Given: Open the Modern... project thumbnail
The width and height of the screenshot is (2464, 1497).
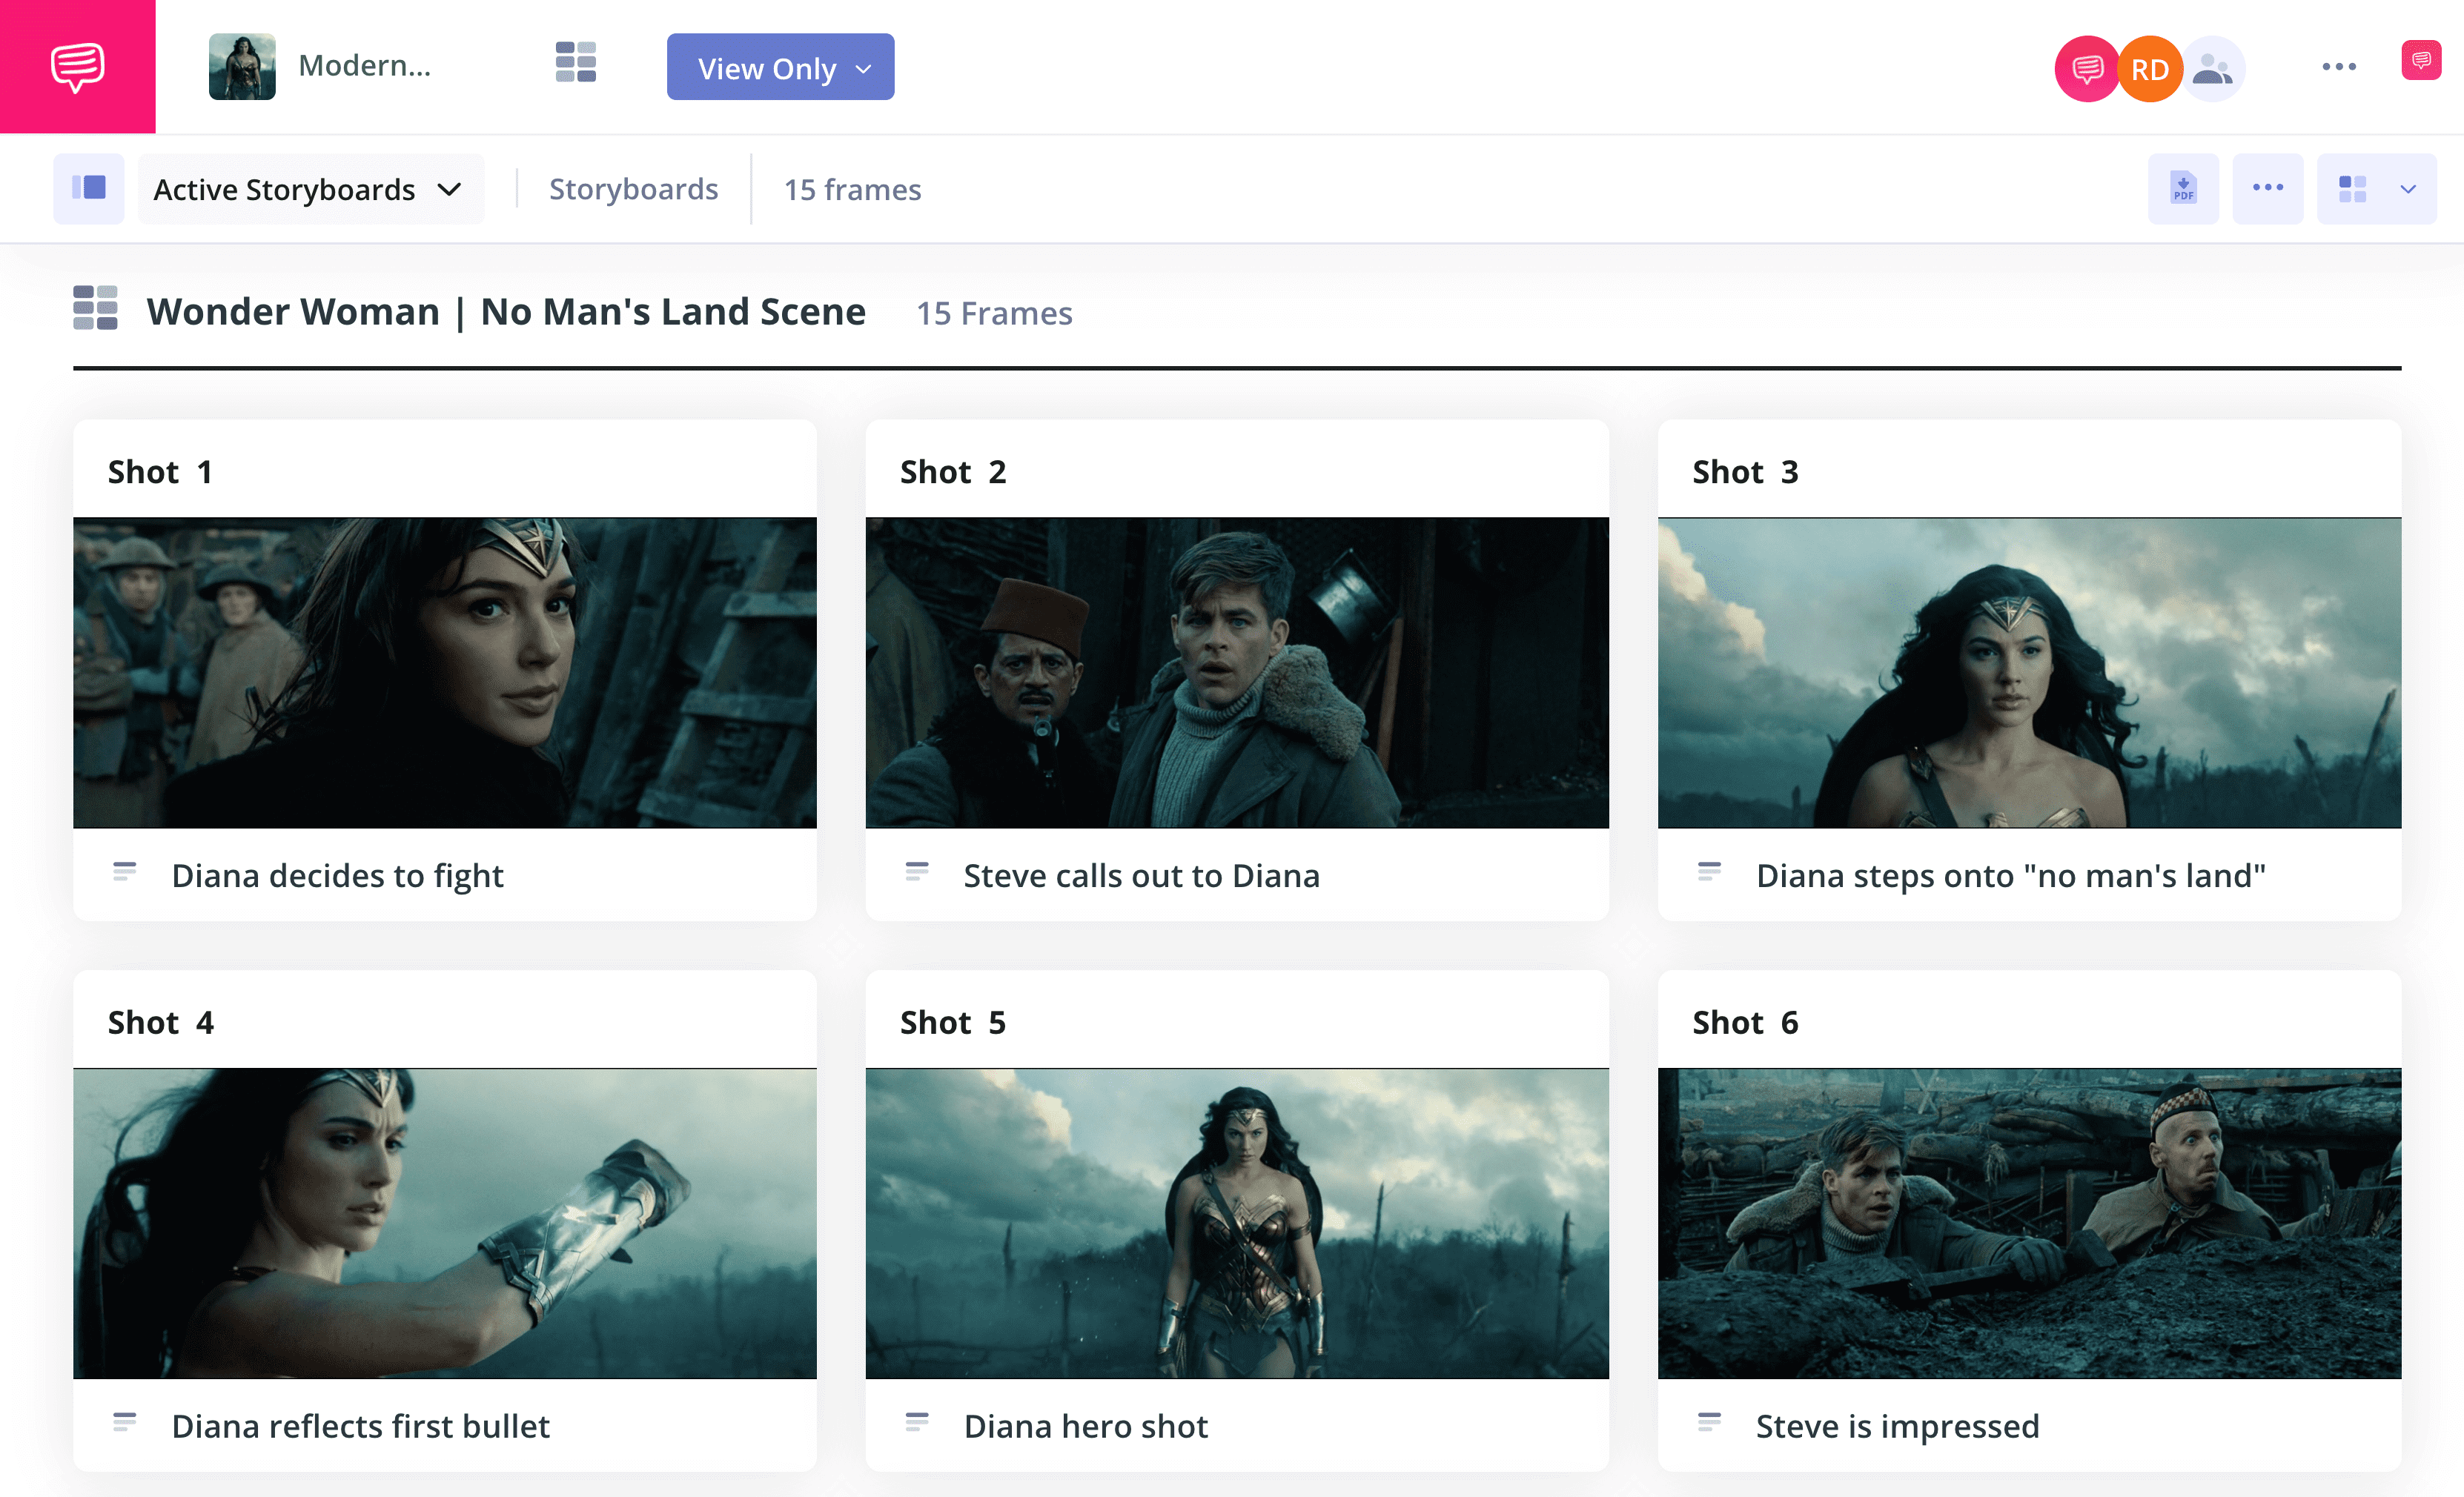Looking at the screenshot, I should [x=242, y=66].
